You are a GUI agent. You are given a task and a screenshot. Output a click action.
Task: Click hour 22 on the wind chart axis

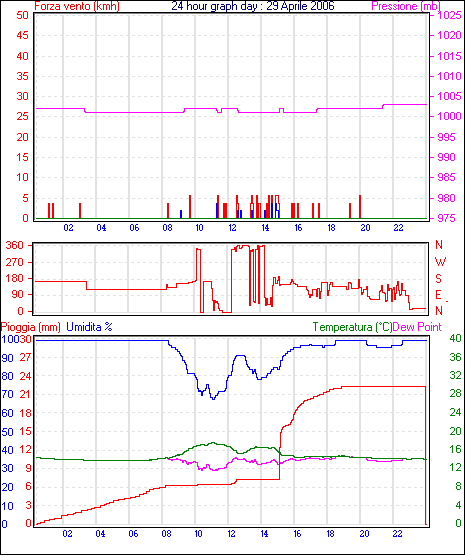(x=398, y=228)
